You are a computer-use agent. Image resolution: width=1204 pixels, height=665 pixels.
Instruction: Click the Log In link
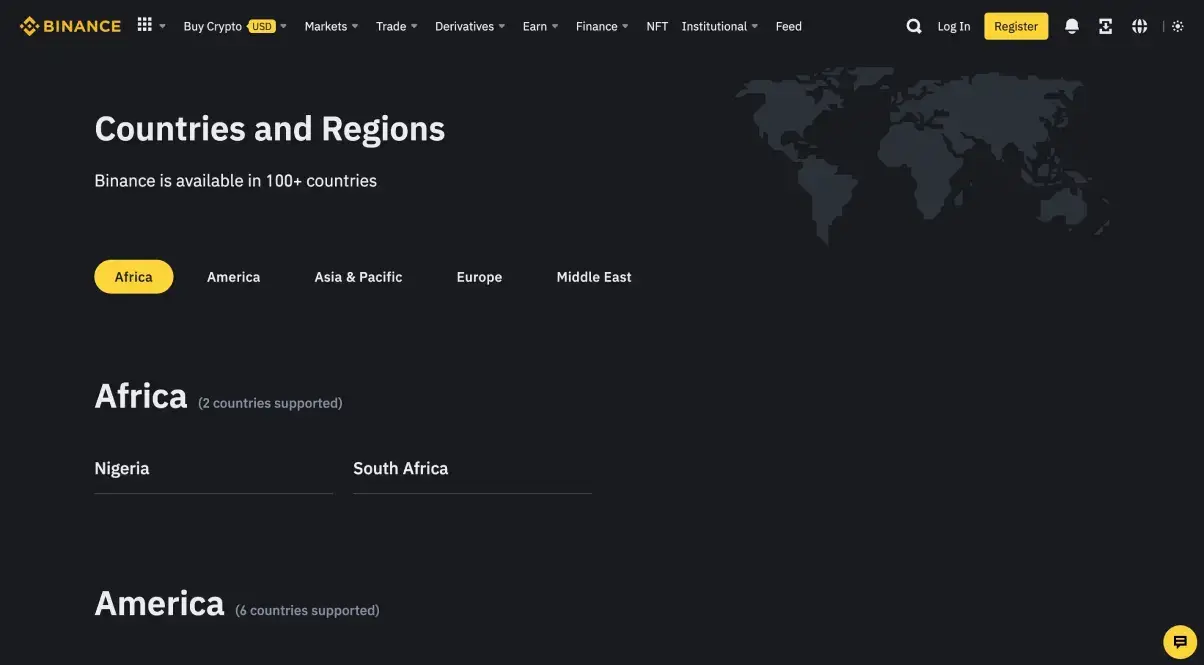pyautogui.click(x=954, y=27)
